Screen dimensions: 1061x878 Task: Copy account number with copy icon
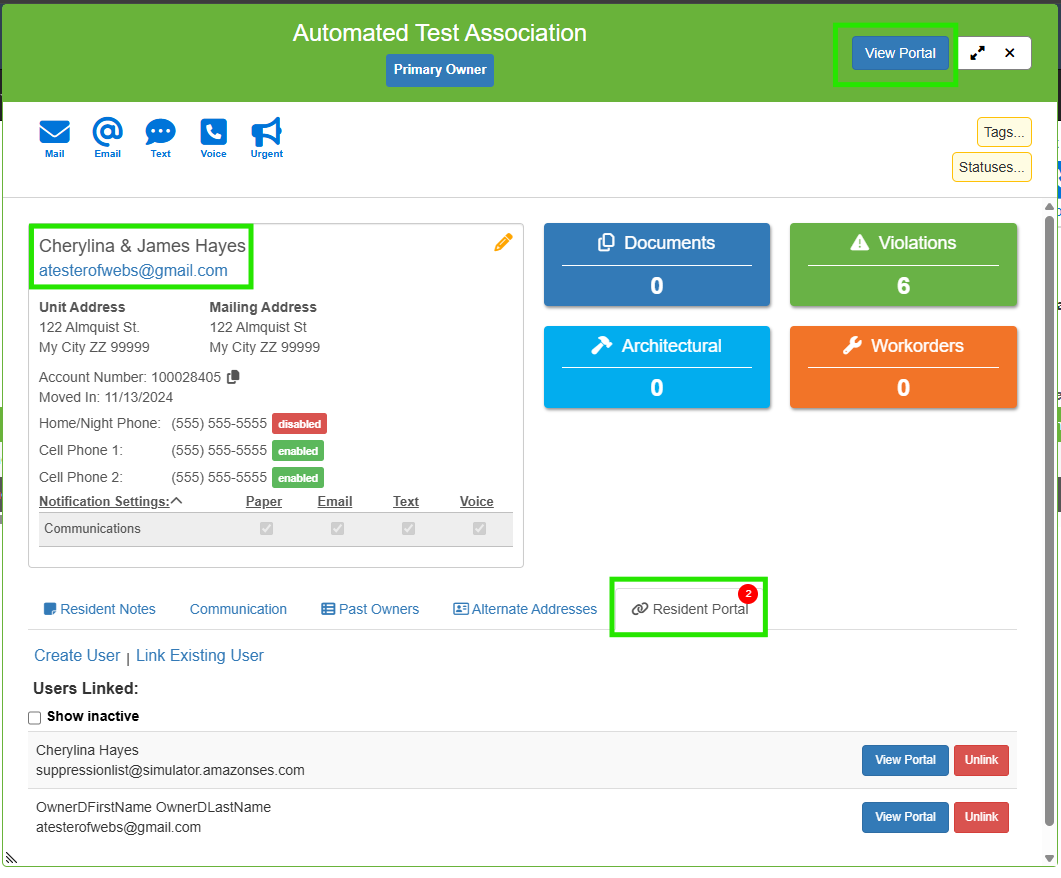coord(233,377)
